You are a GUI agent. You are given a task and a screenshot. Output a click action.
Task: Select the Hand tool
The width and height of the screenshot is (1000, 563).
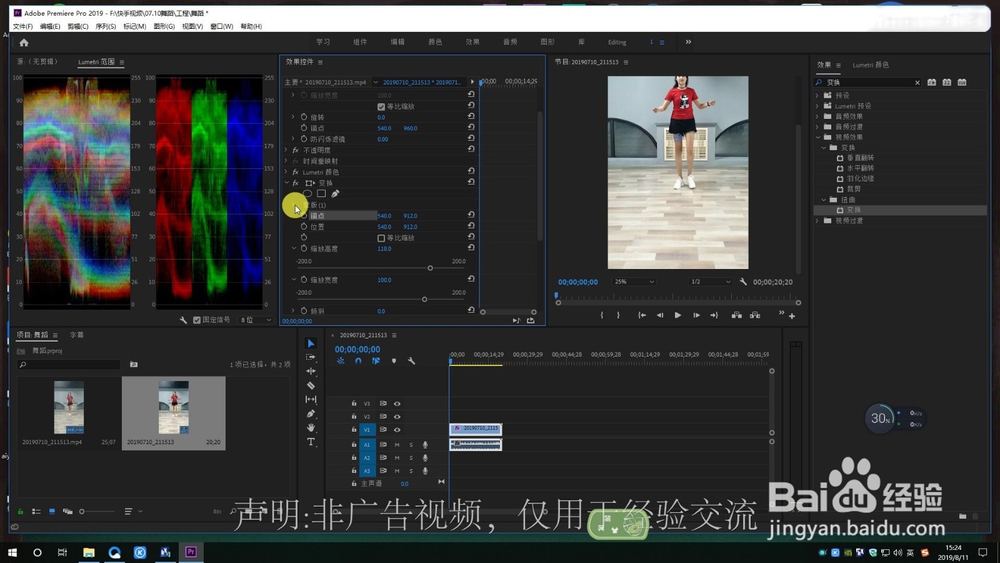[x=311, y=428]
